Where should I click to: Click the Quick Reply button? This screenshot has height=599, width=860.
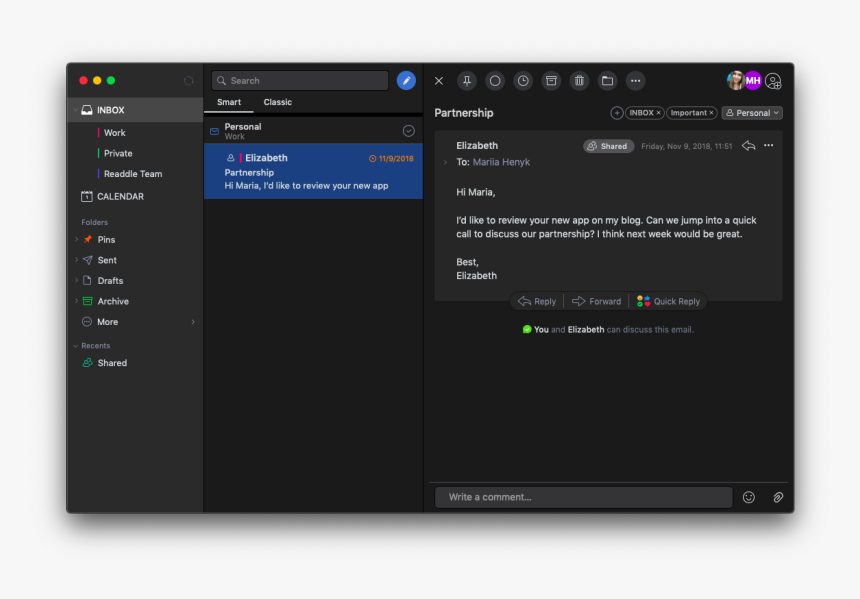click(x=668, y=301)
